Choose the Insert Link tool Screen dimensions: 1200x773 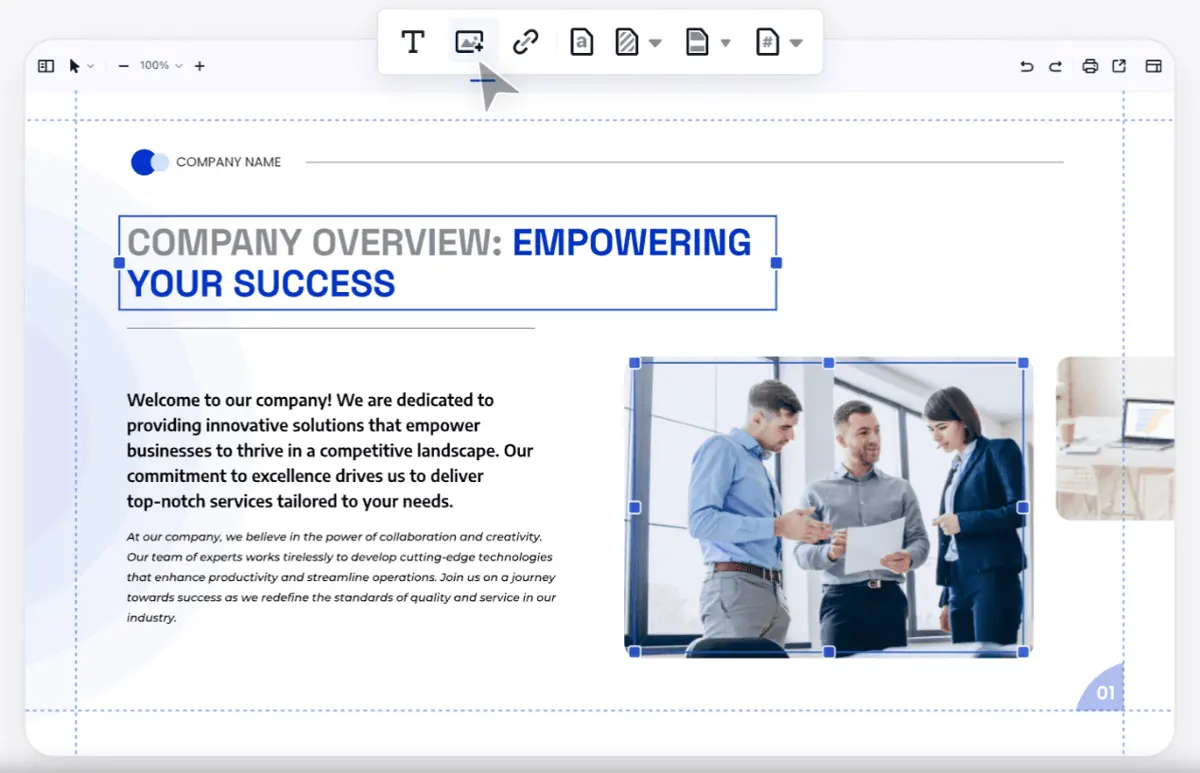(x=525, y=42)
